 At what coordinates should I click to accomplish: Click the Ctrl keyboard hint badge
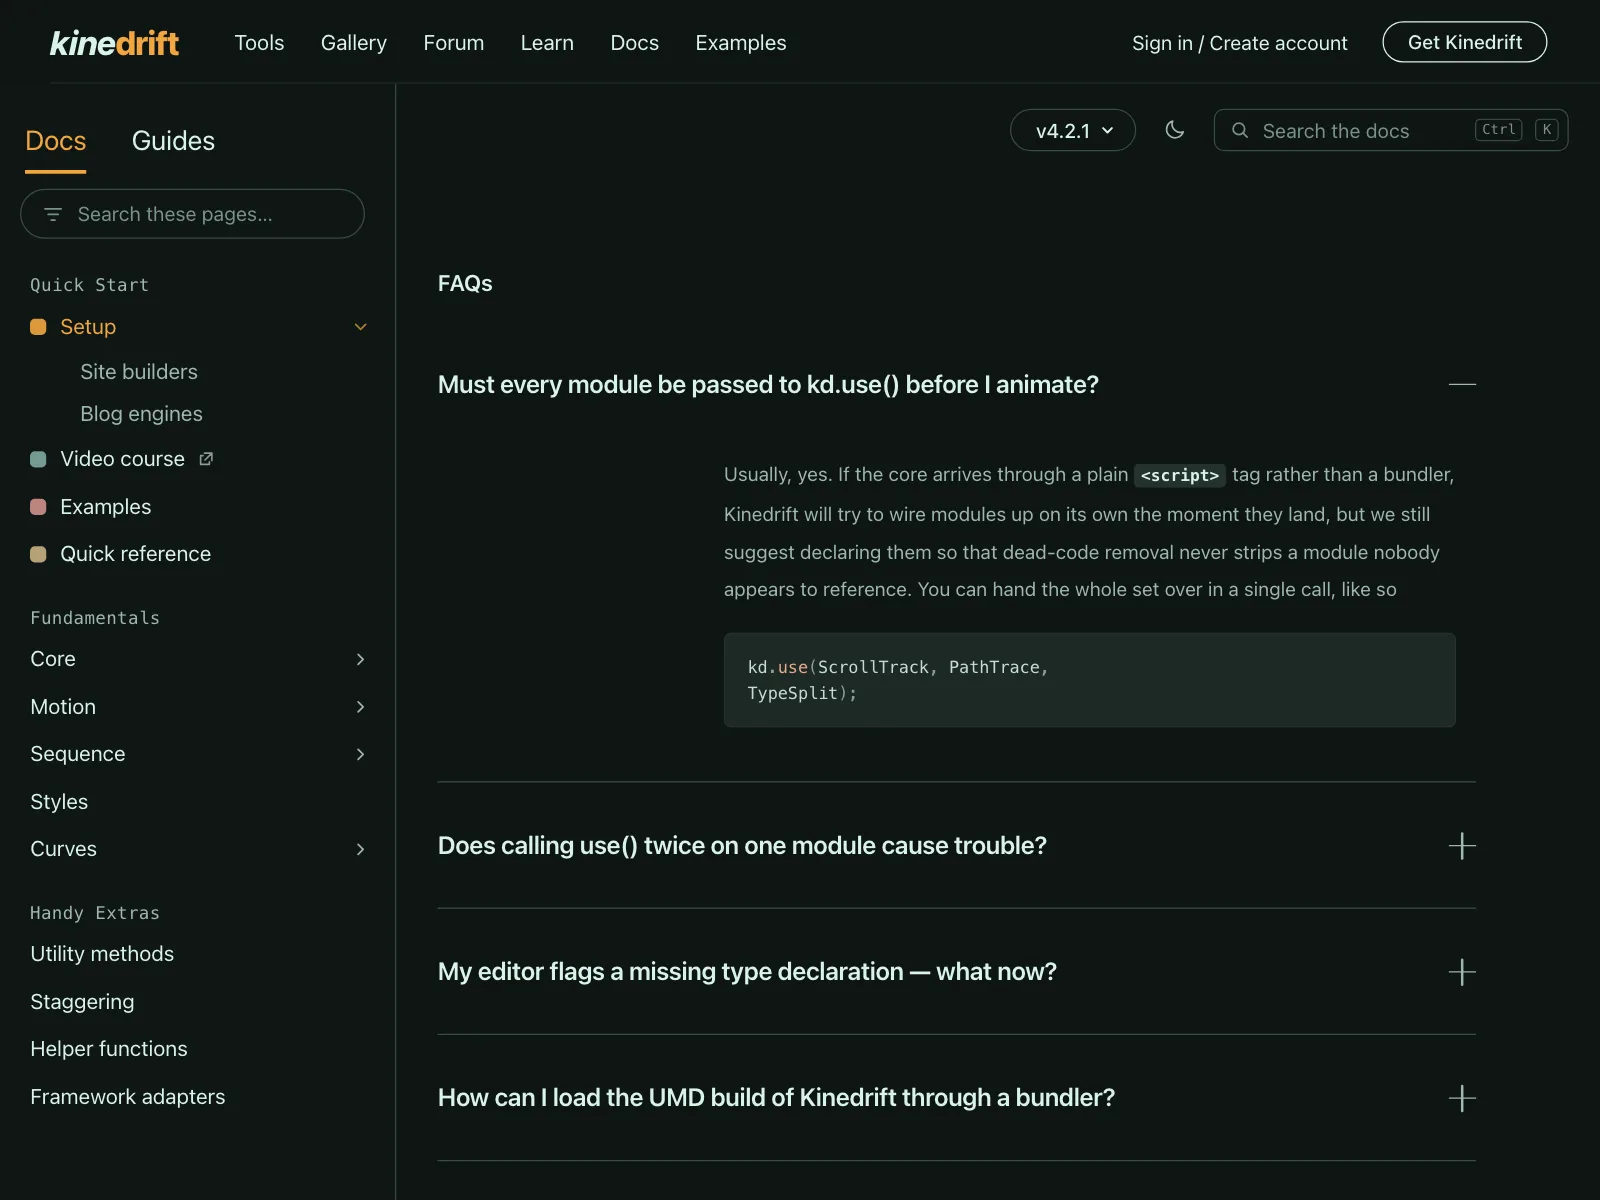(x=1498, y=130)
